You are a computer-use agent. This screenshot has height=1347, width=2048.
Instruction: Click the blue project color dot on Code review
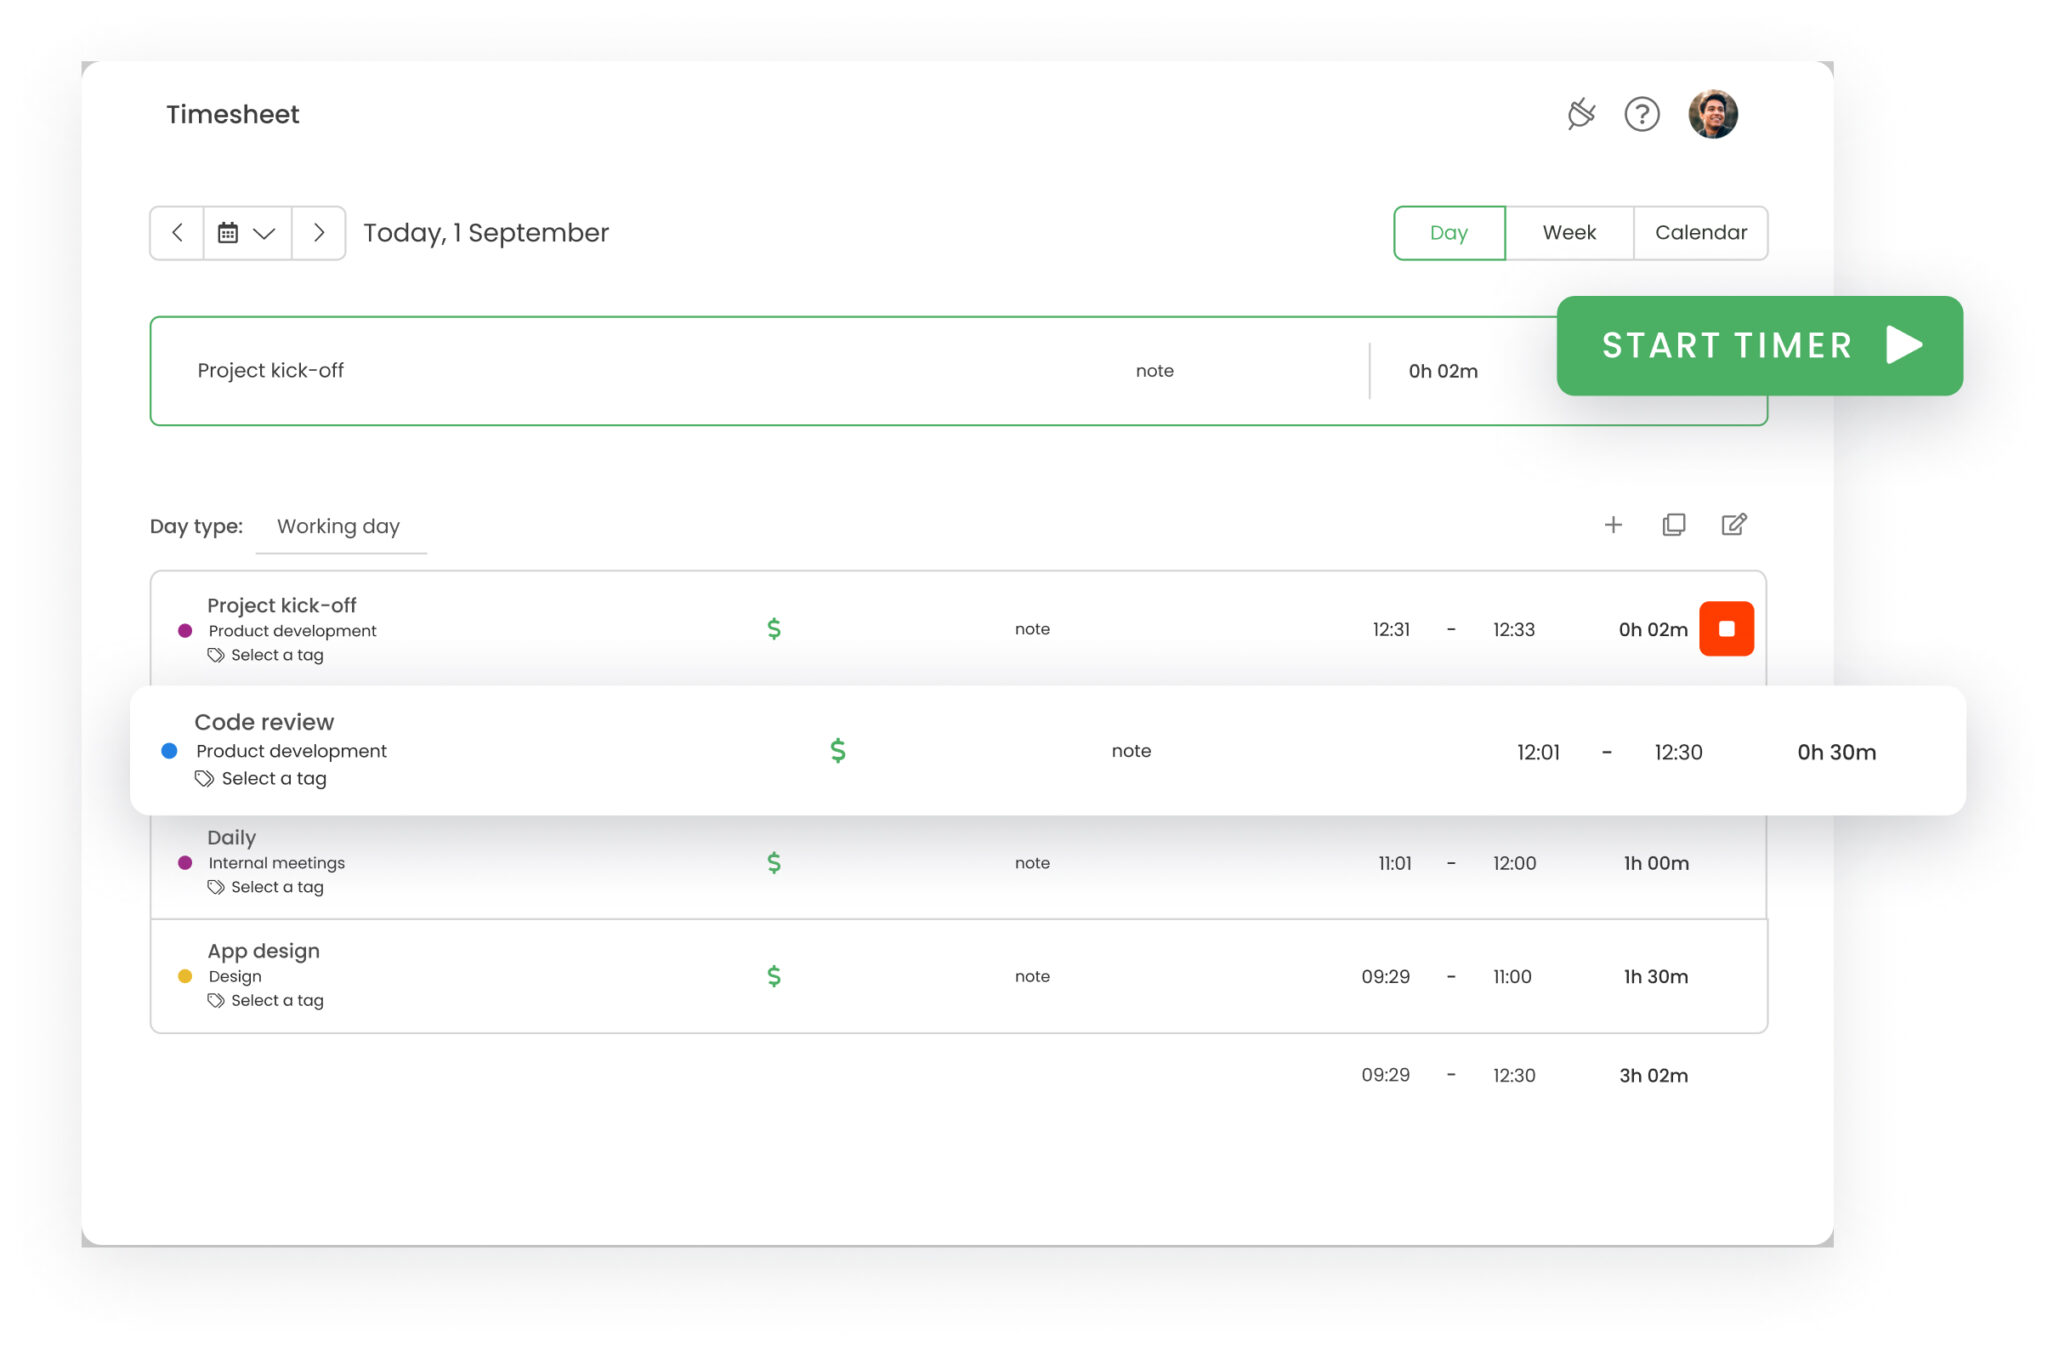point(168,750)
